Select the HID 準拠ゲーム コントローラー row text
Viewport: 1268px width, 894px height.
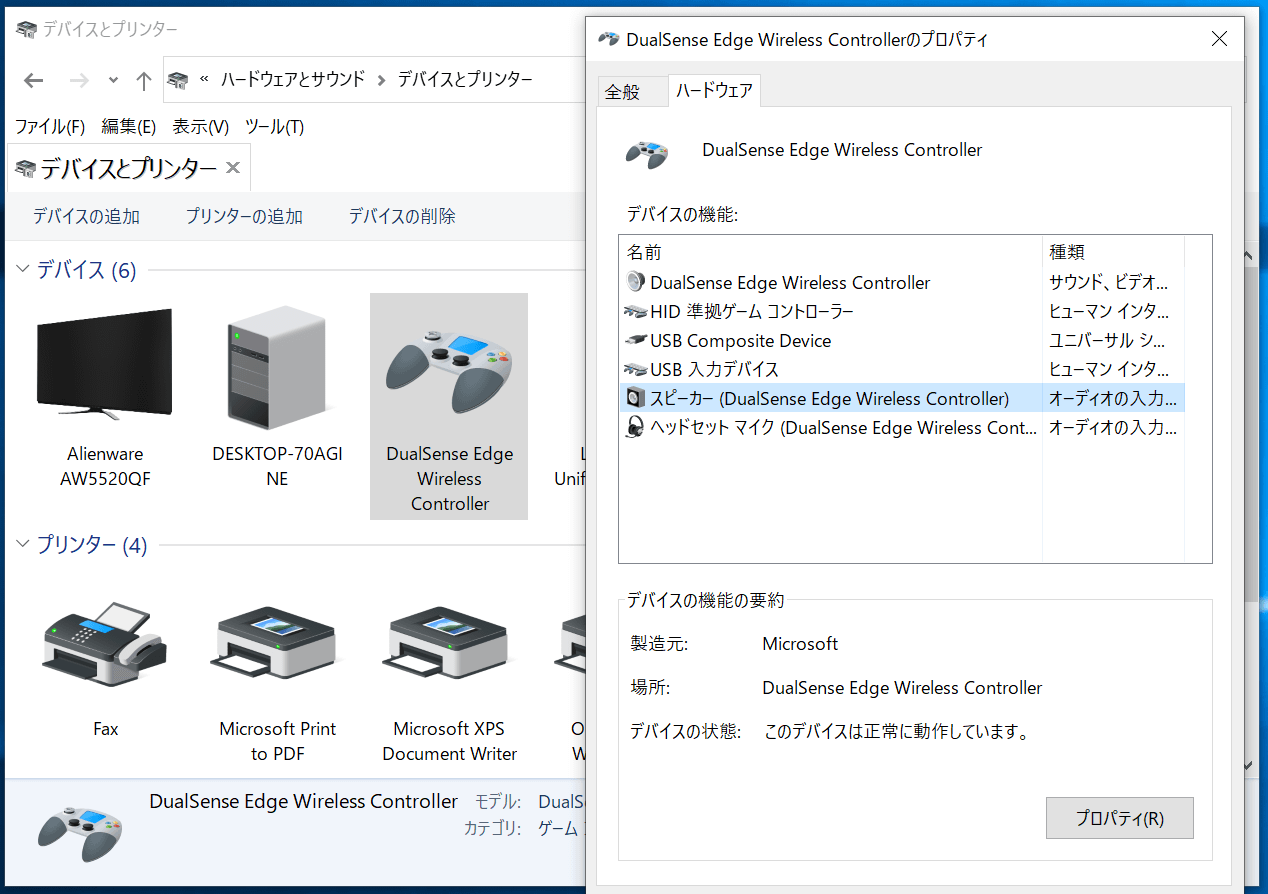tap(752, 312)
